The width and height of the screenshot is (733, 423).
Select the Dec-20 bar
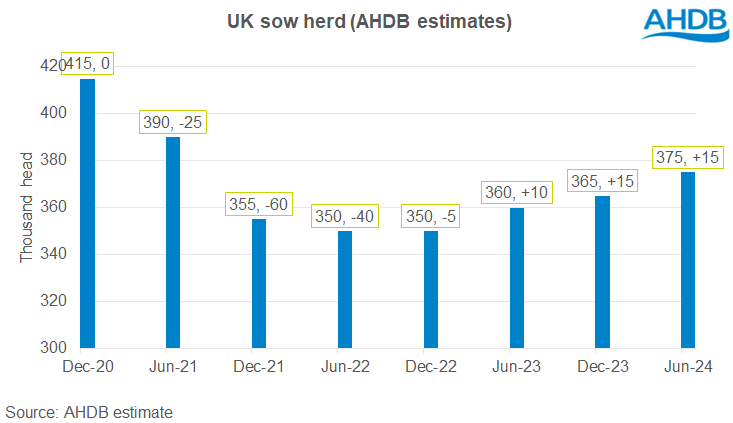88,213
